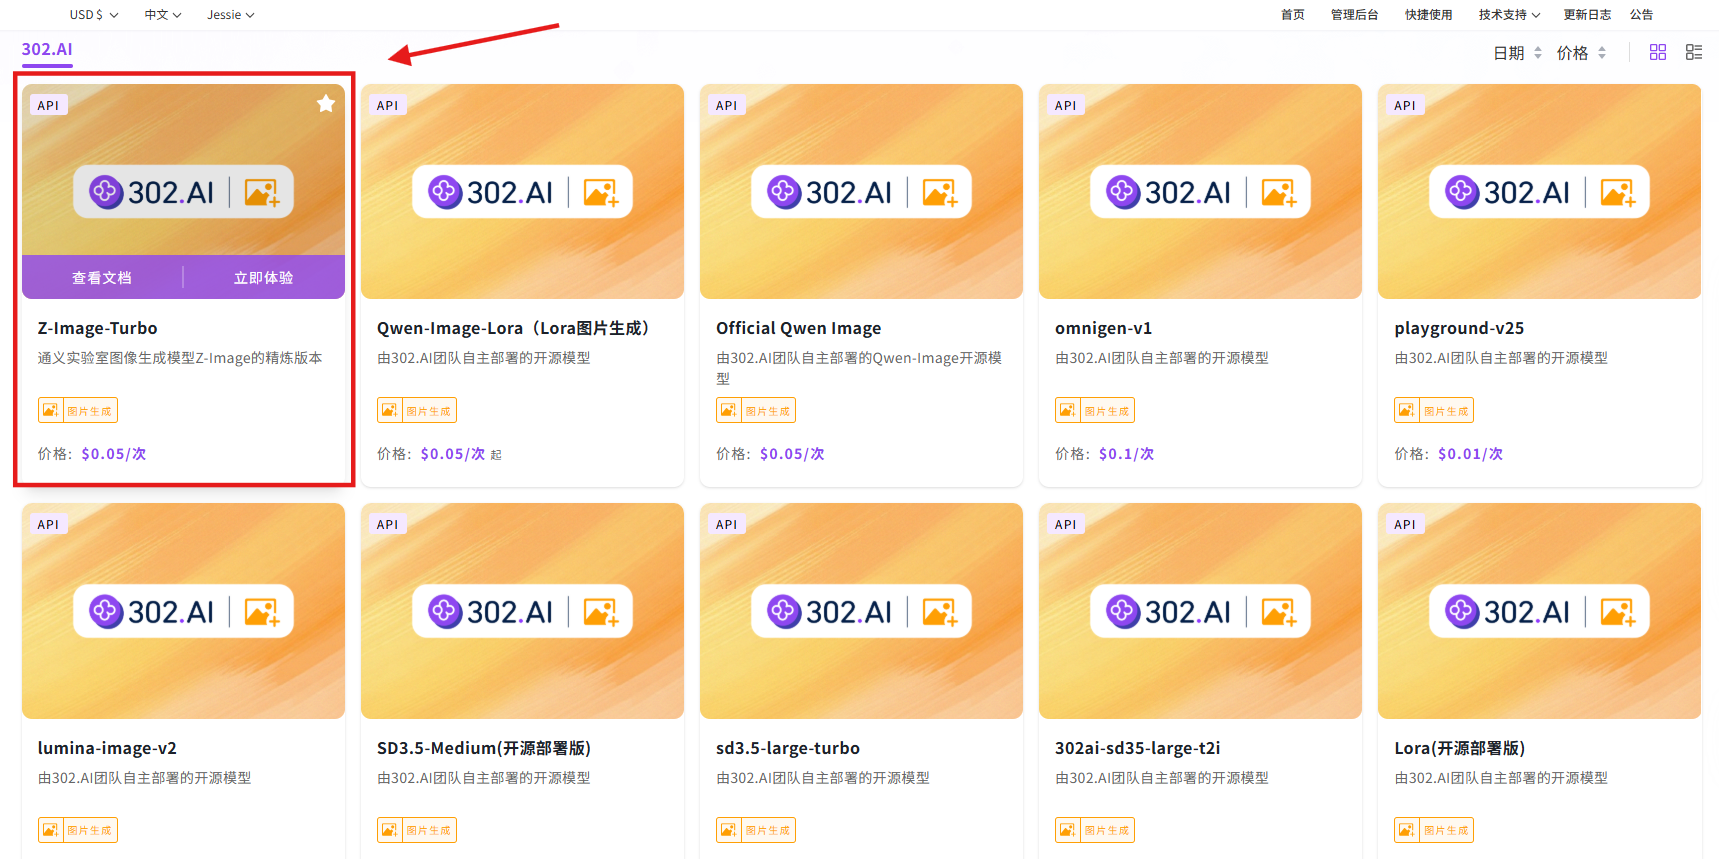Click 图片生成 tag icon on SD3.5-Medium card

coord(389,830)
